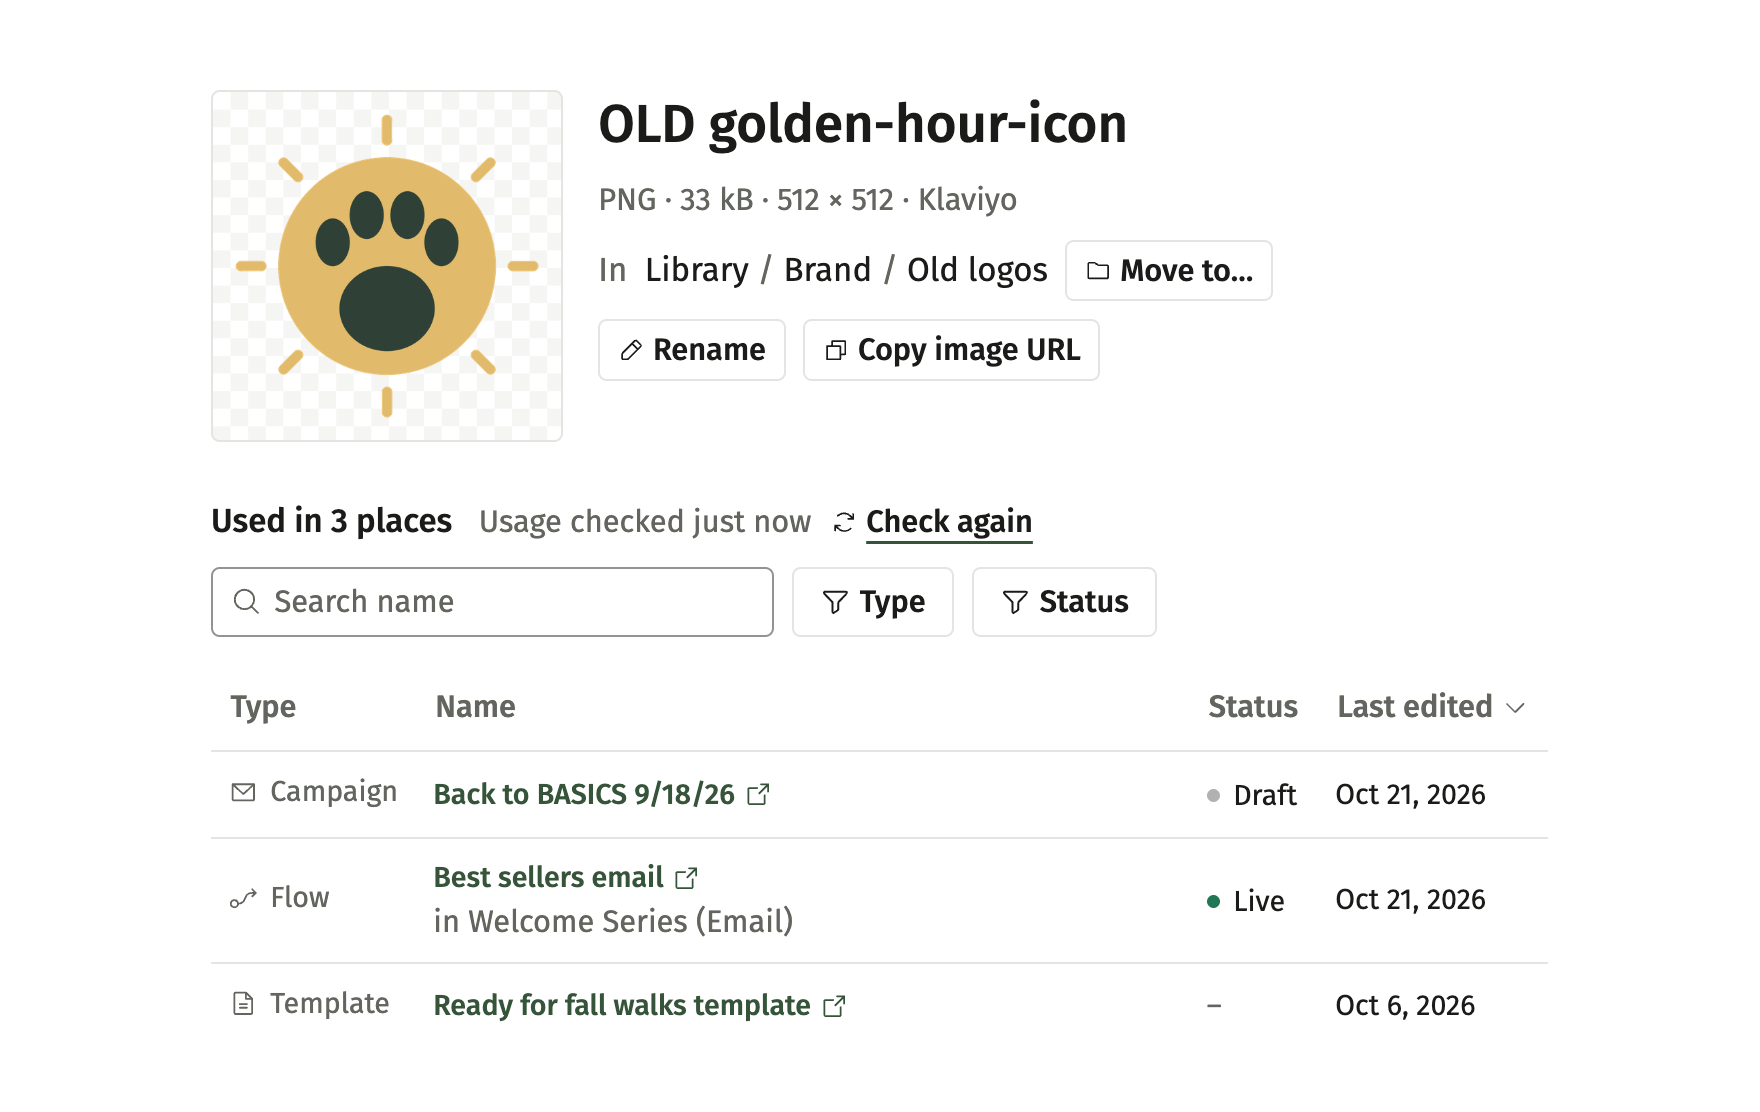Click Oct 21, 2026 date in Campaign row
The width and height of the screenshot is (1760, 1112).
click(x=1410, y=794)
